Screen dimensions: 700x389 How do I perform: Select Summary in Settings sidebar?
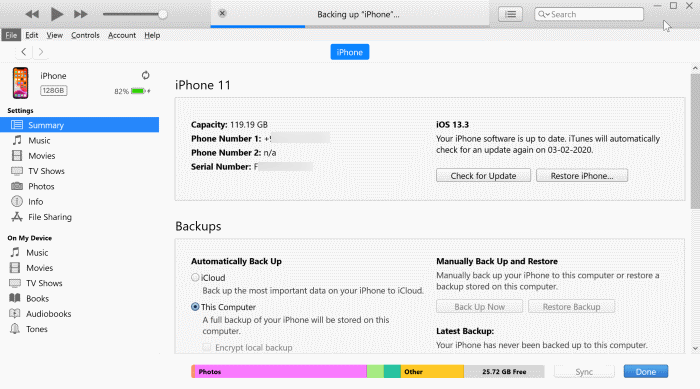tap(79, 125)
